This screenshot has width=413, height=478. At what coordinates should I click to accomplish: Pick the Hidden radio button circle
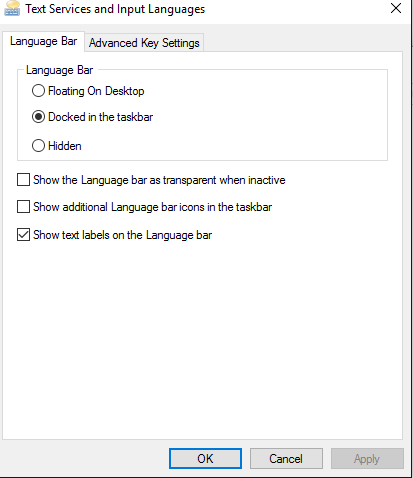pos(38,146)
